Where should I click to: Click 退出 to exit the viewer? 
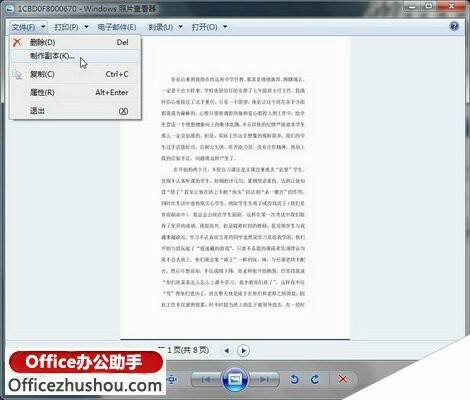(75, 111)
